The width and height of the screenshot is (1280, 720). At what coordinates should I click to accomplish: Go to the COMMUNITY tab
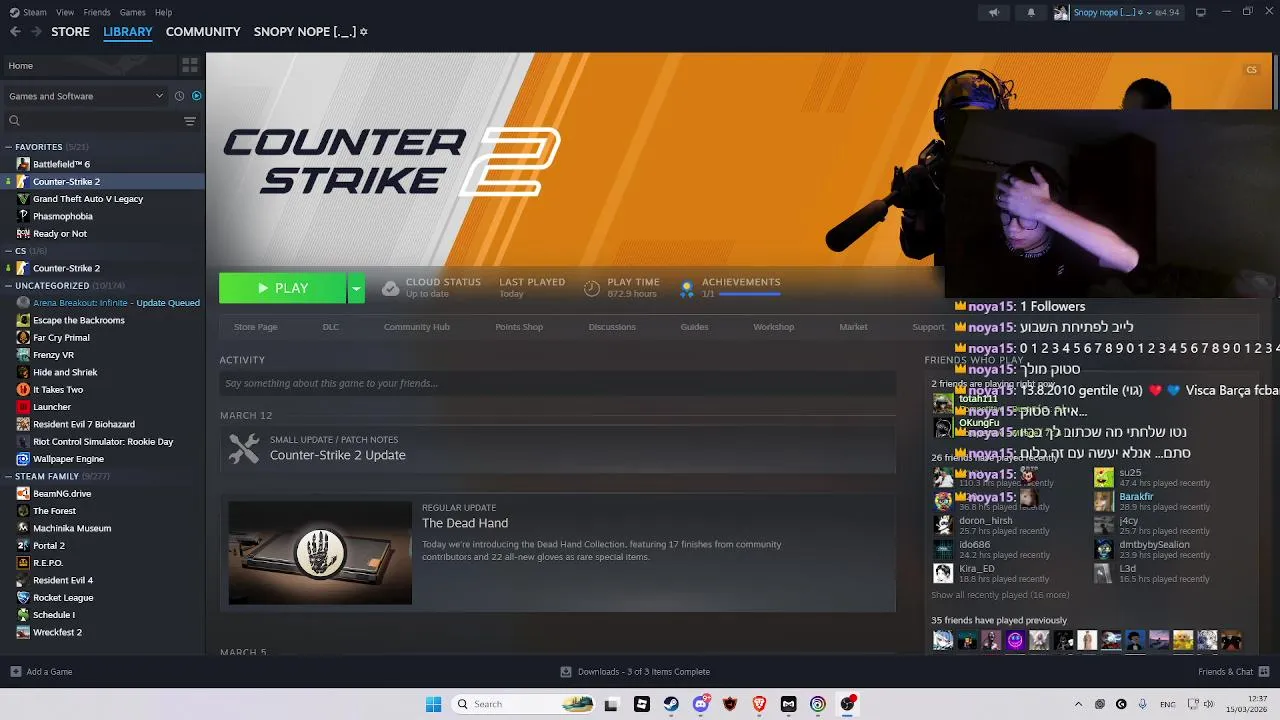[x=203, y=32]
